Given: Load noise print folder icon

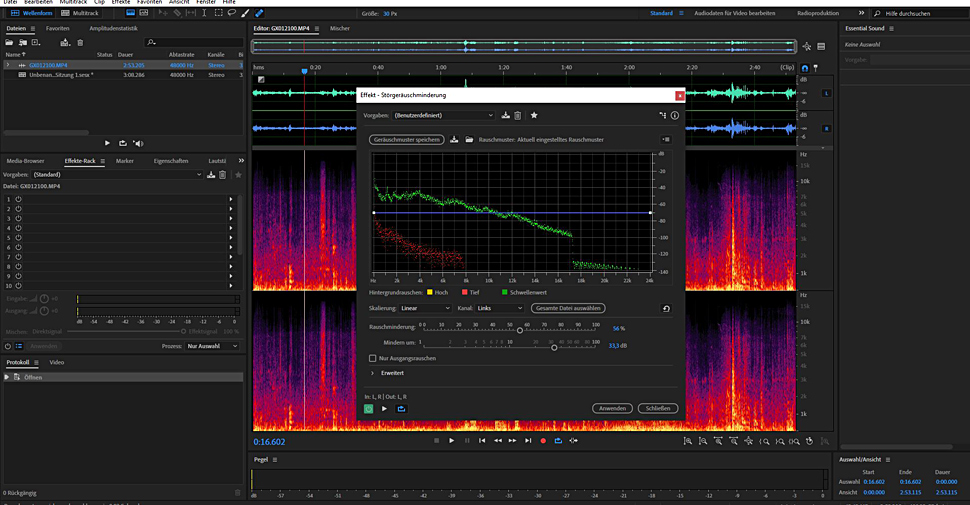Looking at the screenshot, I should click(469, 139).
